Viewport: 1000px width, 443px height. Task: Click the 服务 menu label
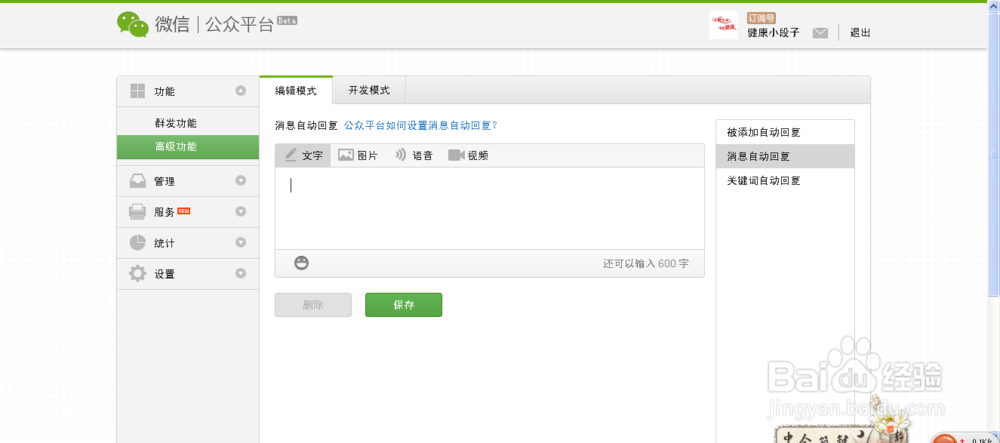pyautogui.click(x=165, y=212)
